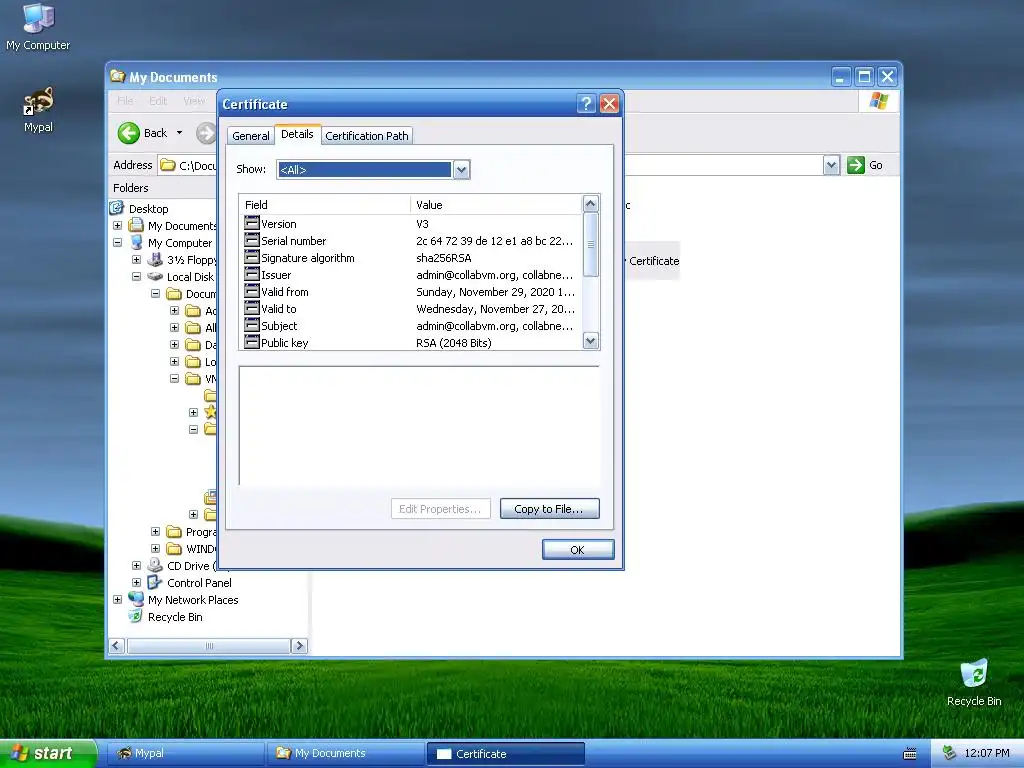
Task: Switch to My Documents taskbar button
Action: click(345, 754)
